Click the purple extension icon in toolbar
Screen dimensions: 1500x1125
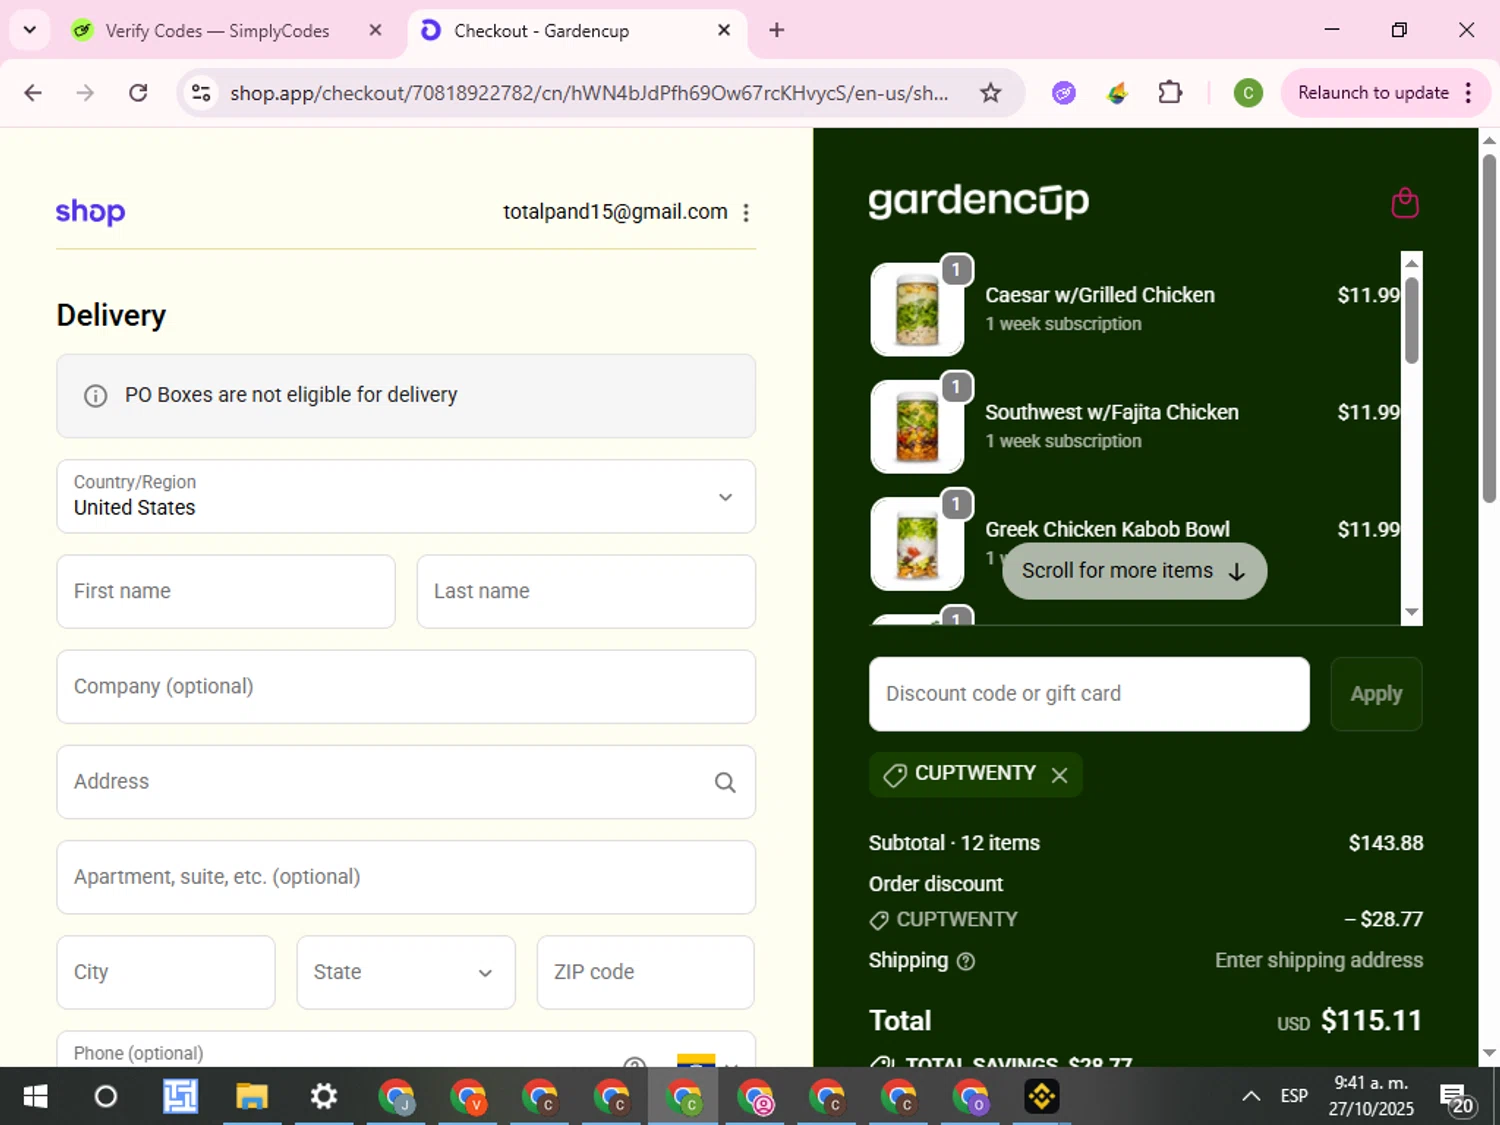coord(1064,93)
